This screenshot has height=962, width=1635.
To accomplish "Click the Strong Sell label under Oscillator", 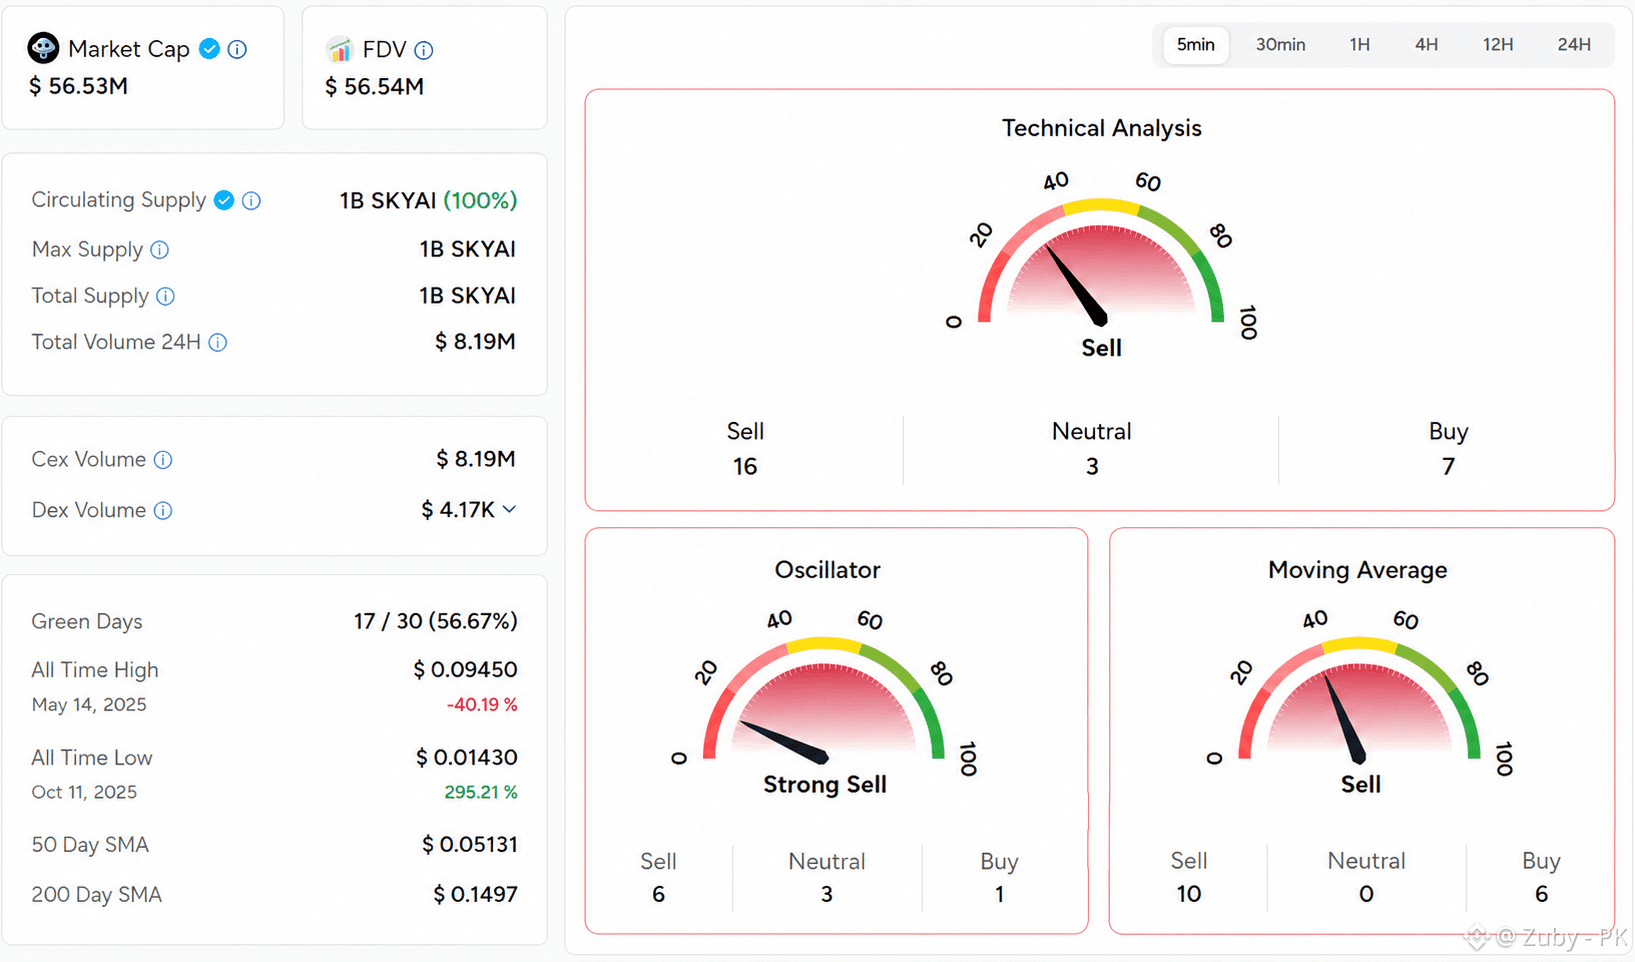I will [x=825, y=785].
